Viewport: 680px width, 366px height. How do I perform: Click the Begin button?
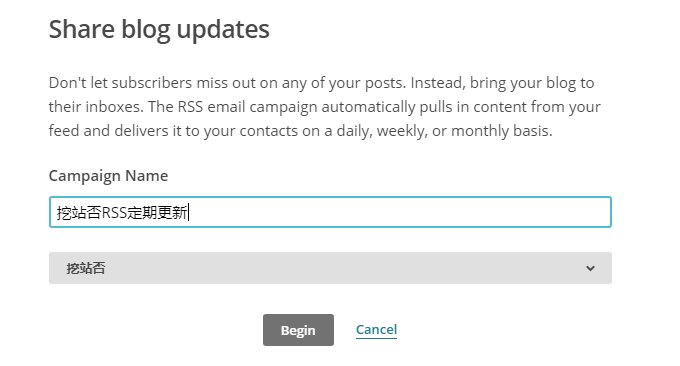298,330
